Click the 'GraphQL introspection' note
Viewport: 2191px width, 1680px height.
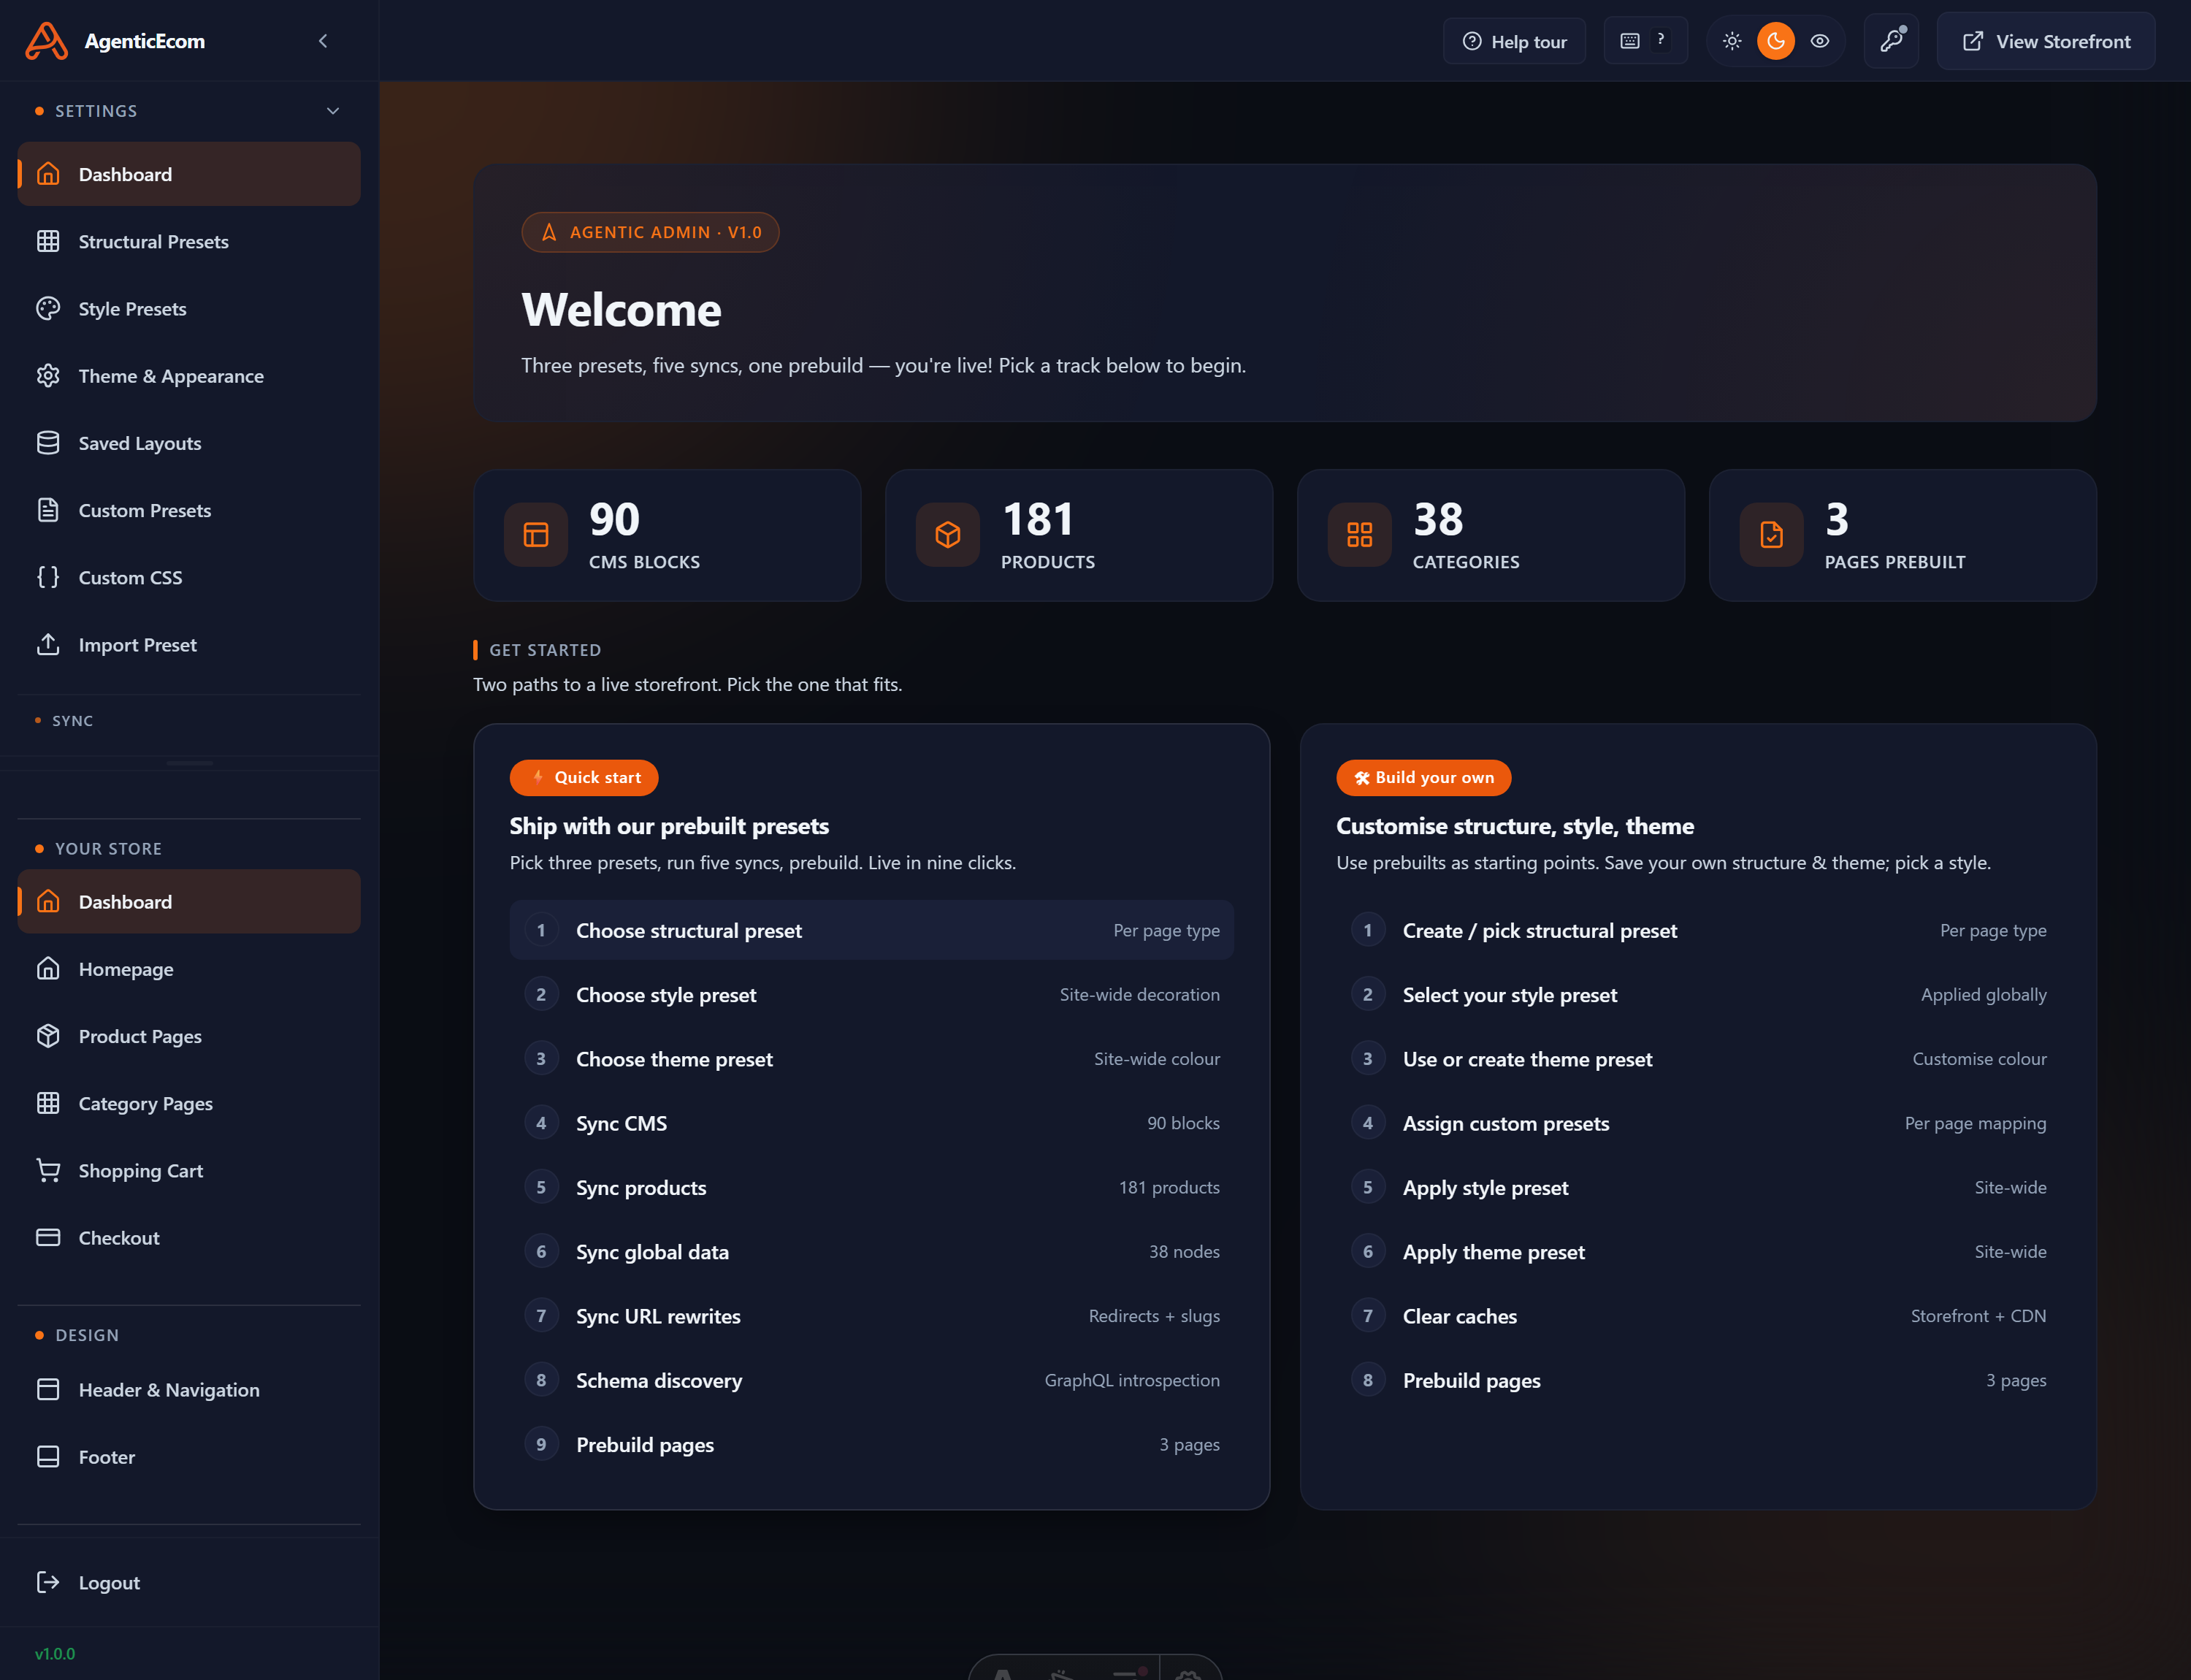point(1132,1380)
